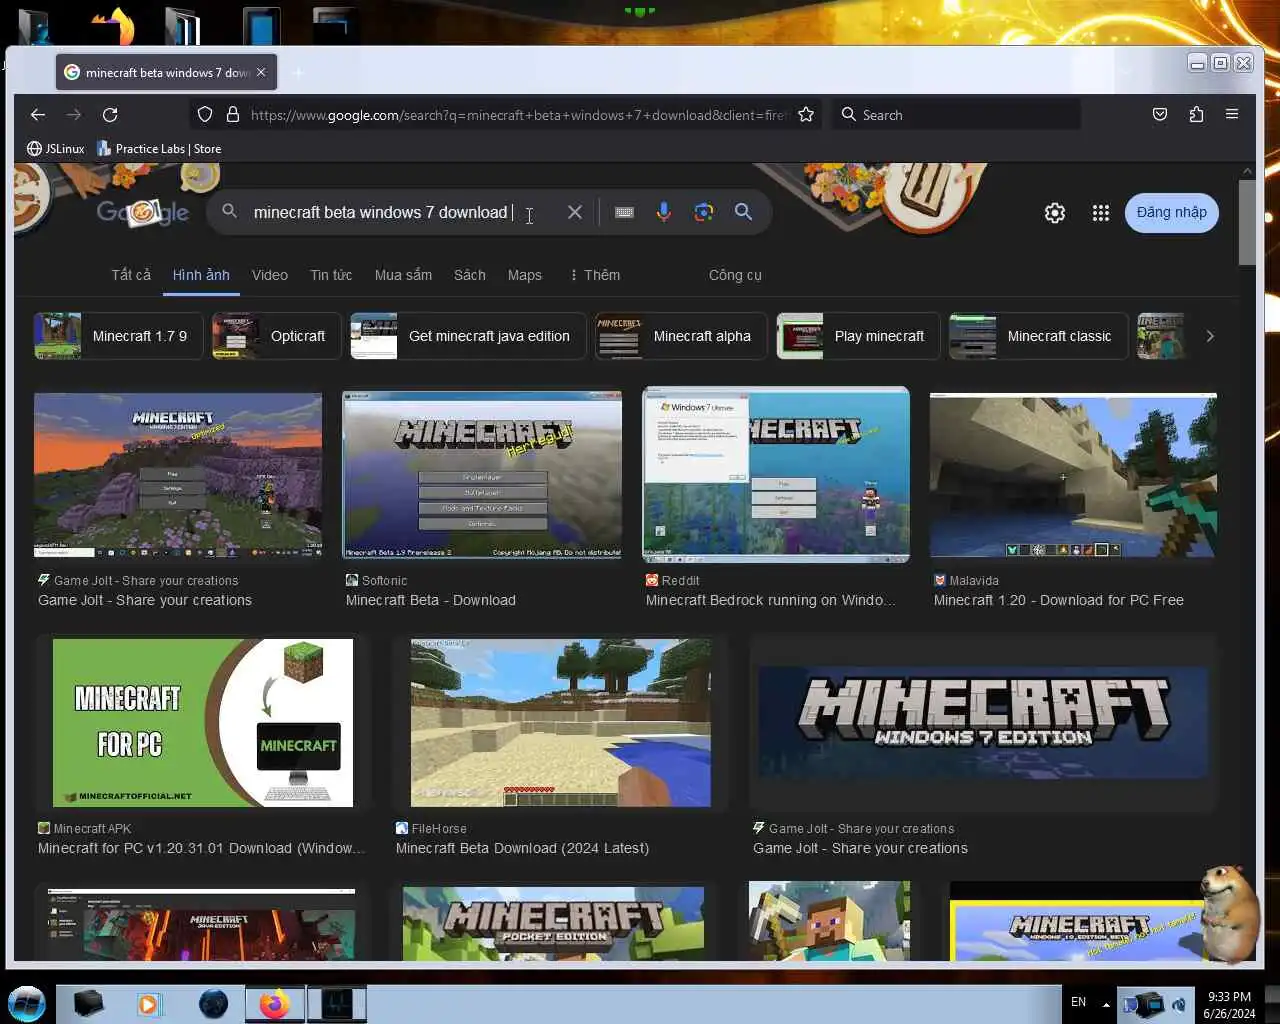Click the padlock site info icon
This screenshot has width=1280, height=1024.
pyautogui.click(x=233, y=115)
